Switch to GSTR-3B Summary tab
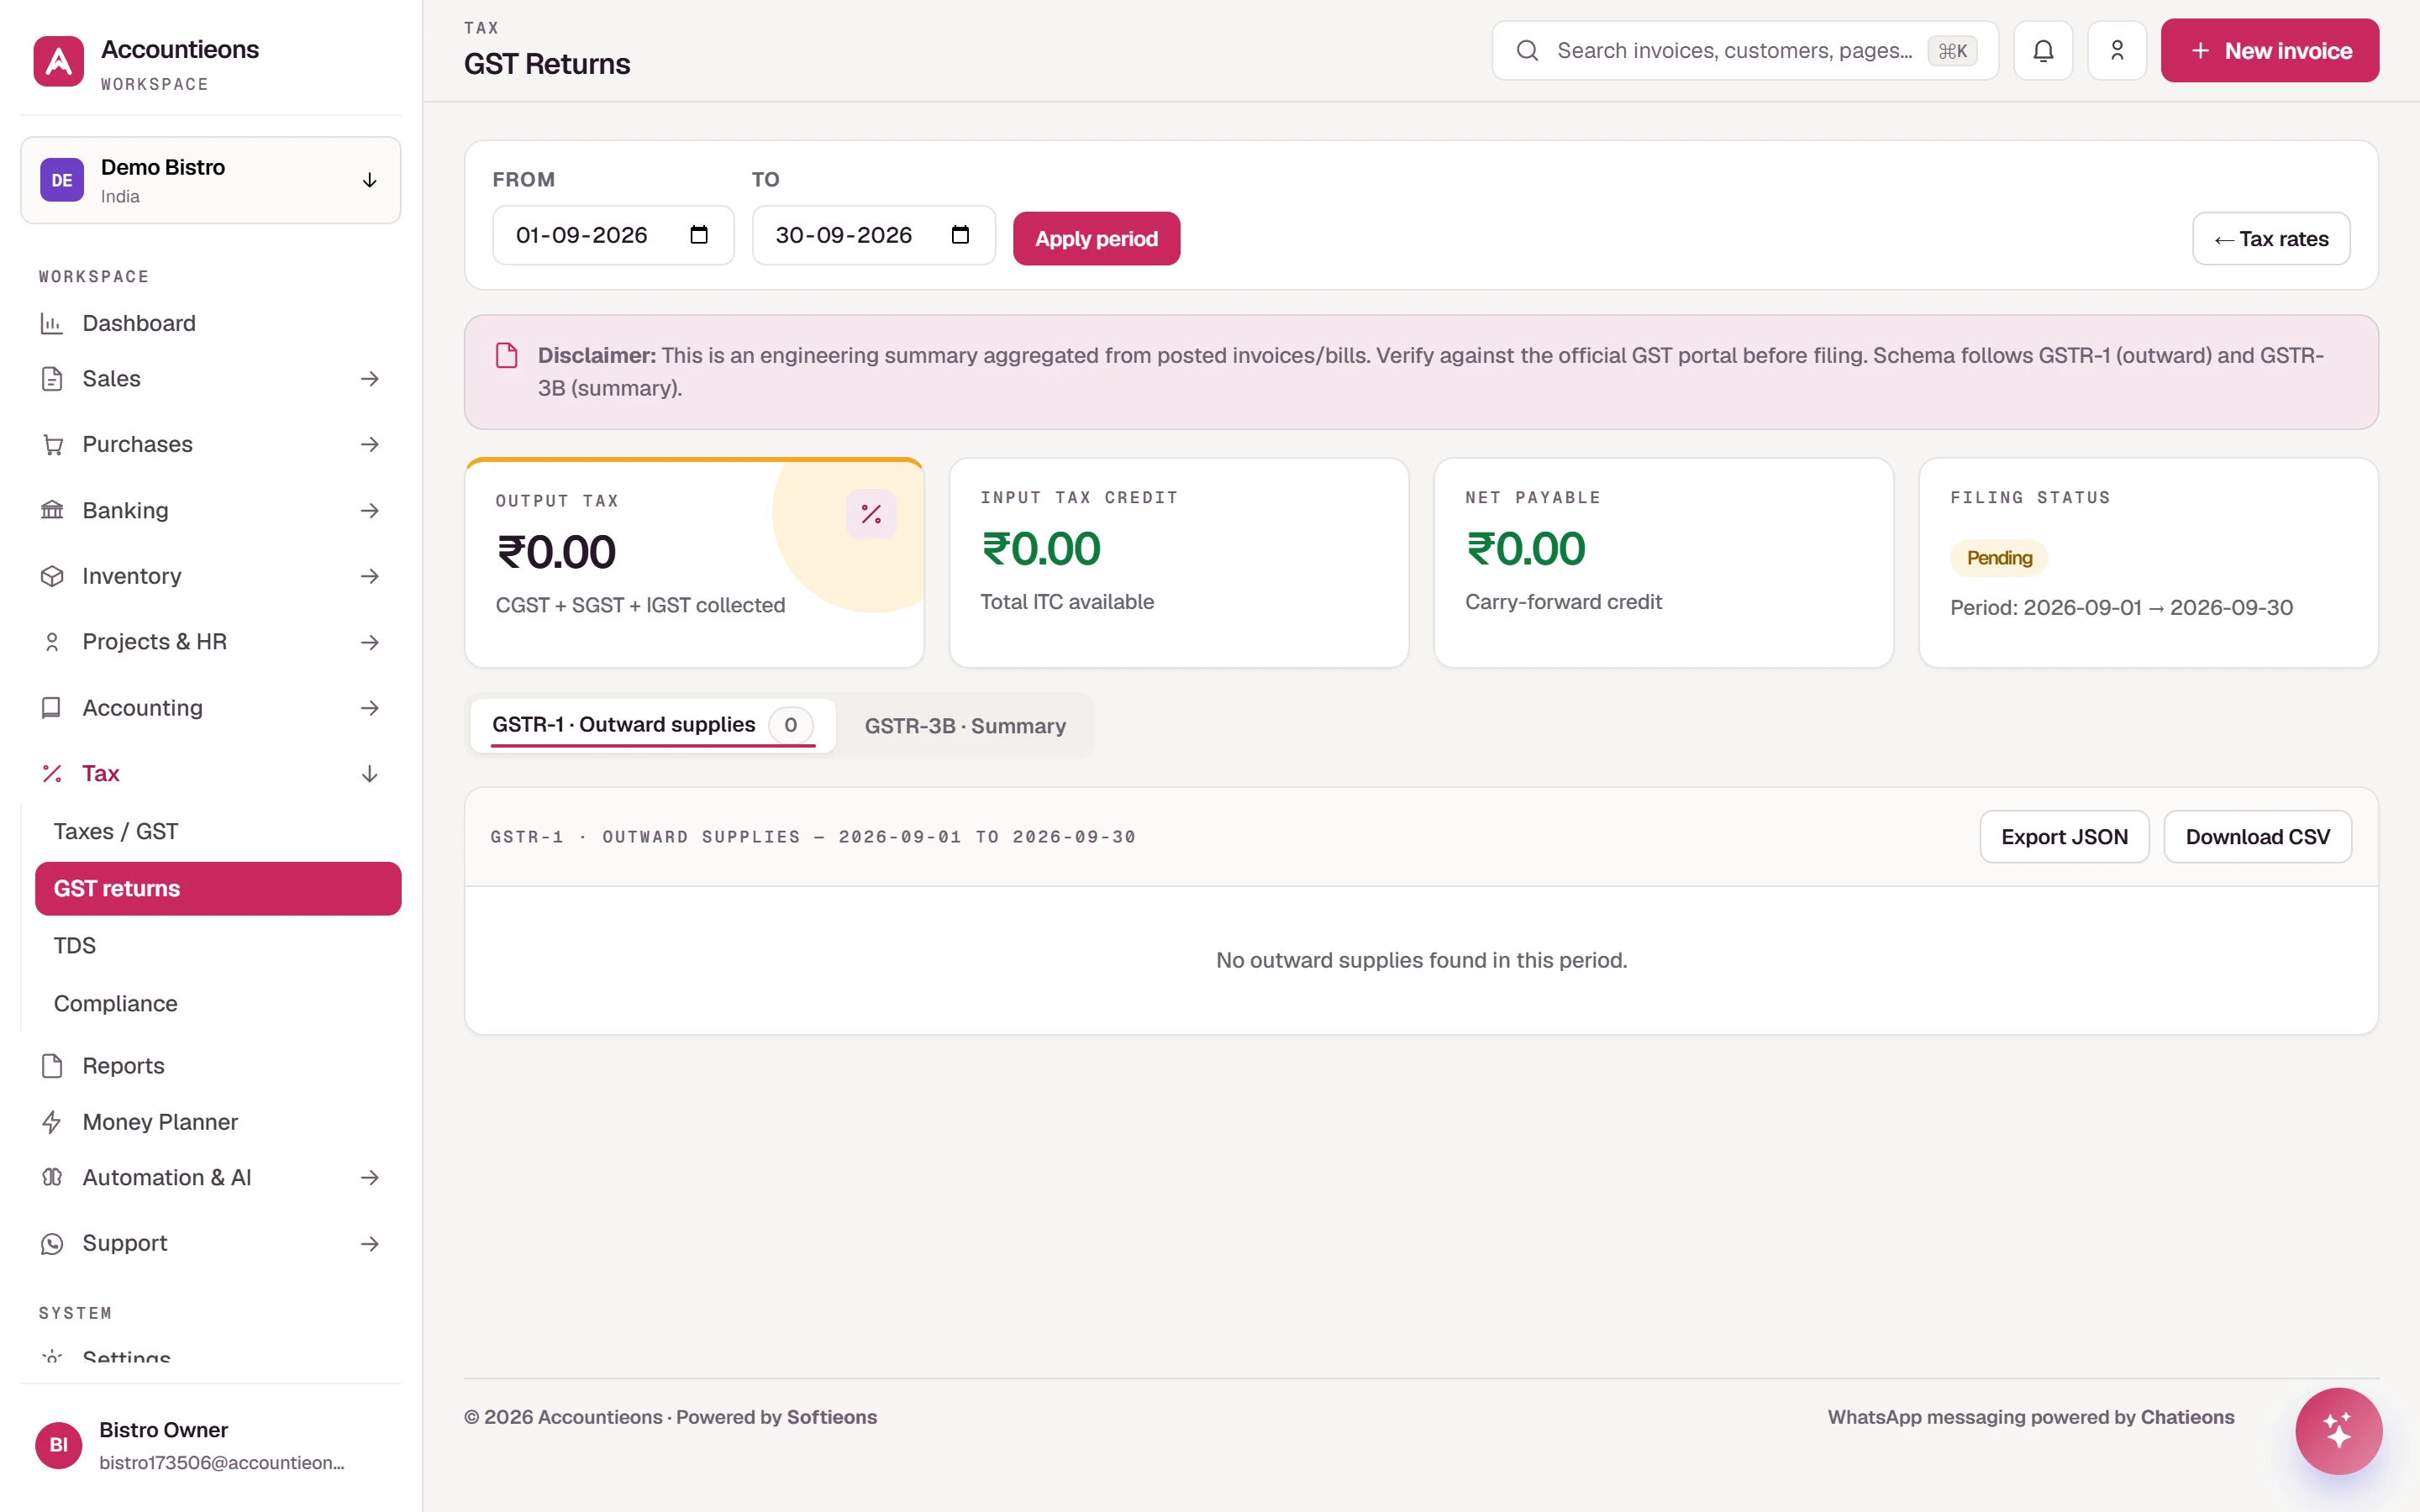 point(965,726)
